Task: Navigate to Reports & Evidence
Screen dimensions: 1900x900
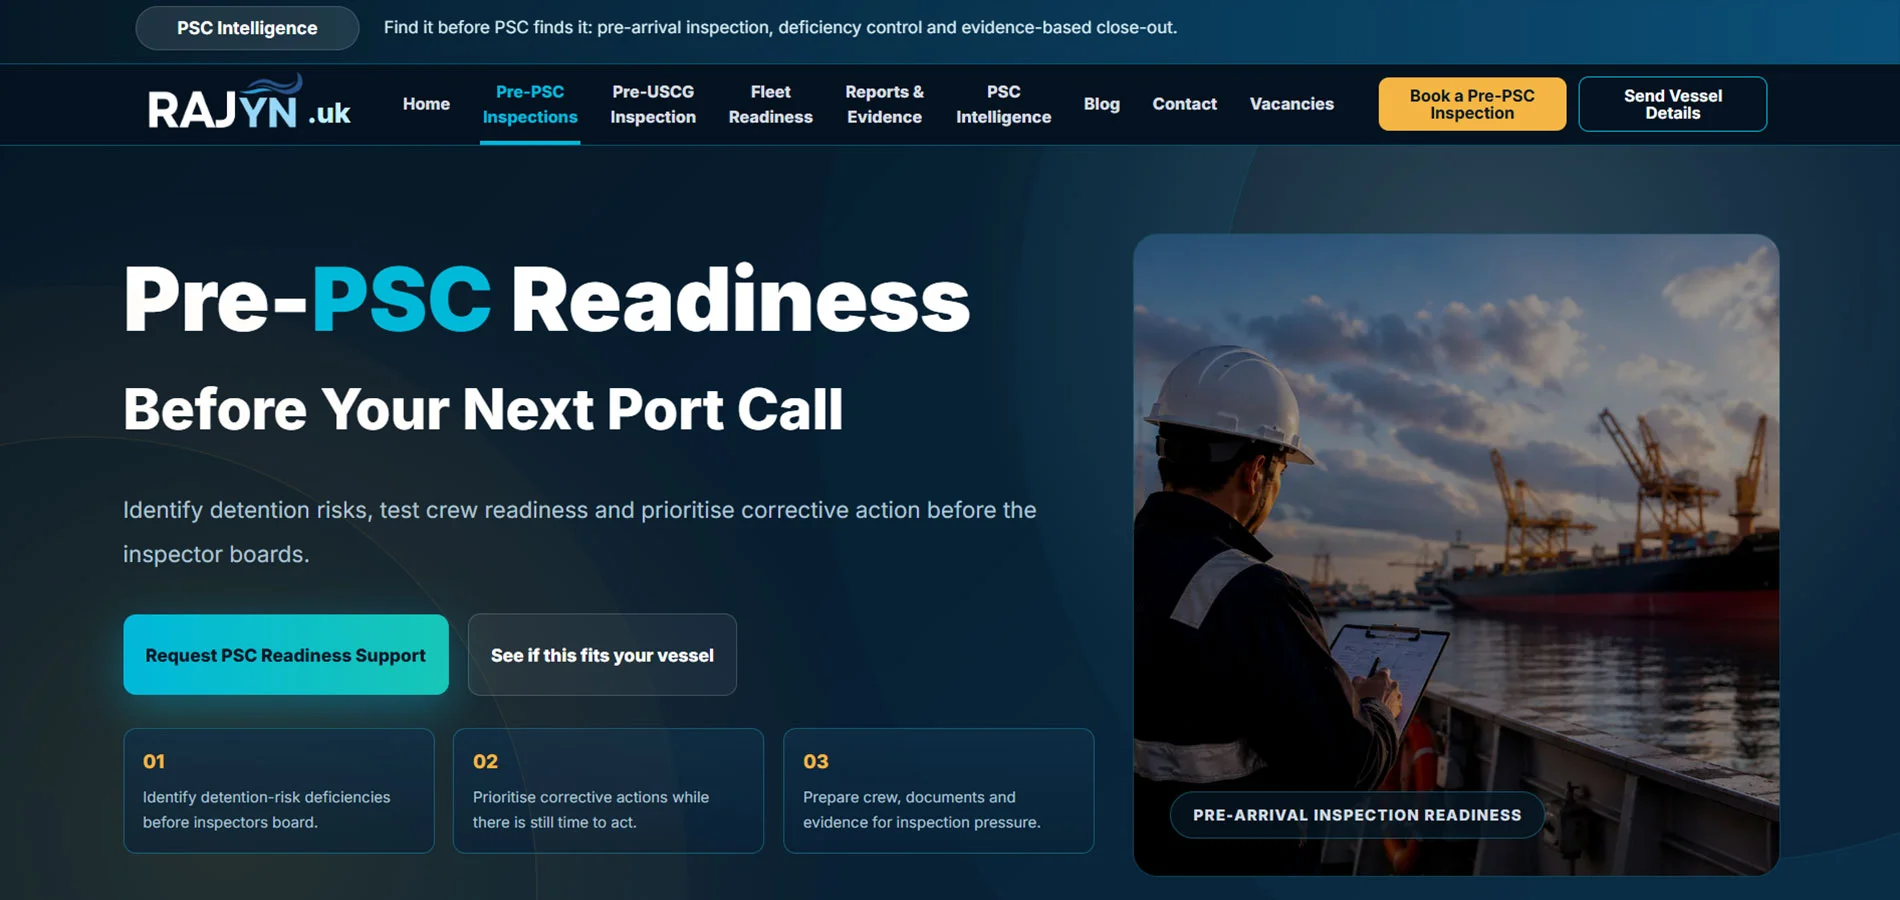Action: click(x=885, y=104)
